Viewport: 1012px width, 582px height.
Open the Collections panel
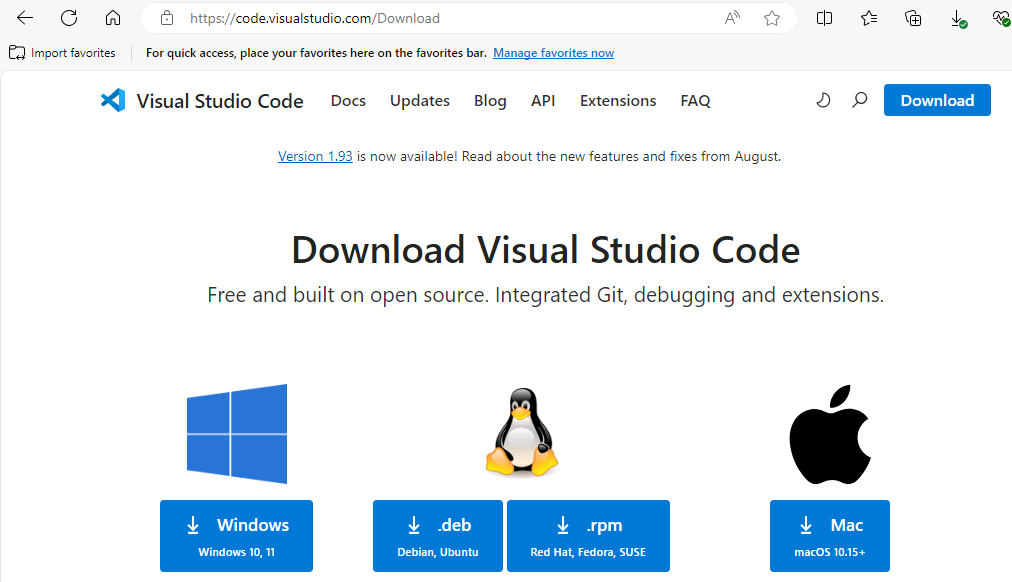tap(913, 18)
